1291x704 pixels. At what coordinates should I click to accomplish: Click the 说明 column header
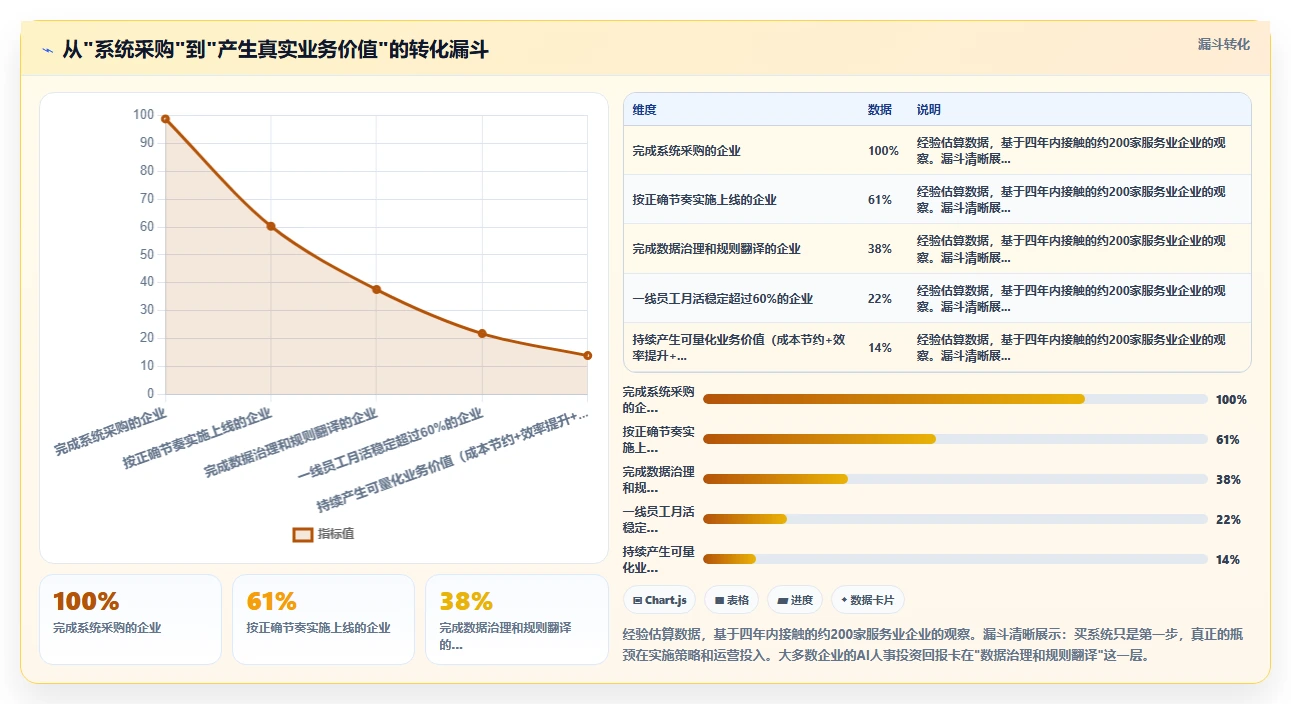point(929,110)
